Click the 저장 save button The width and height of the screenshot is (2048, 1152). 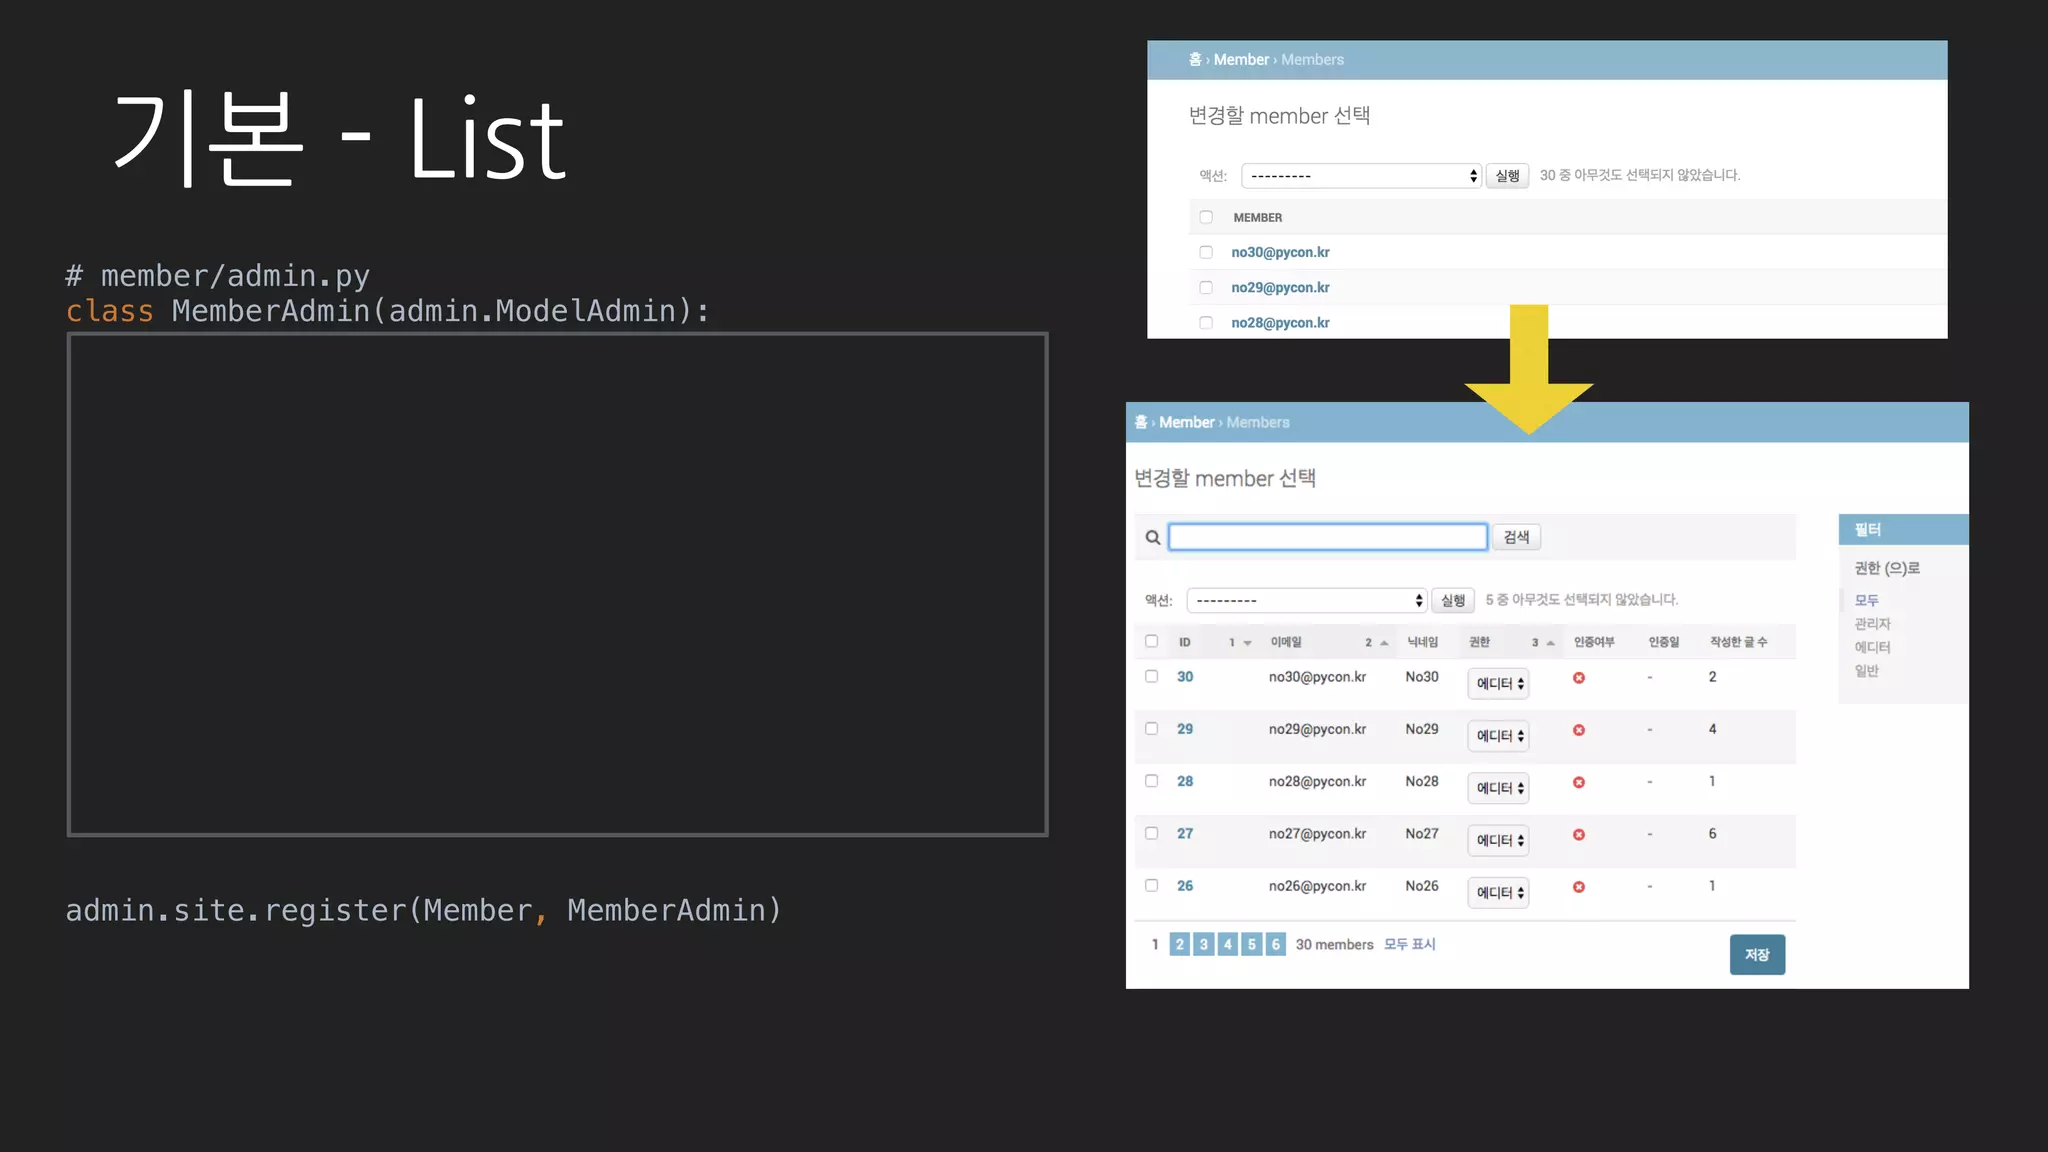pos(1757,954)
